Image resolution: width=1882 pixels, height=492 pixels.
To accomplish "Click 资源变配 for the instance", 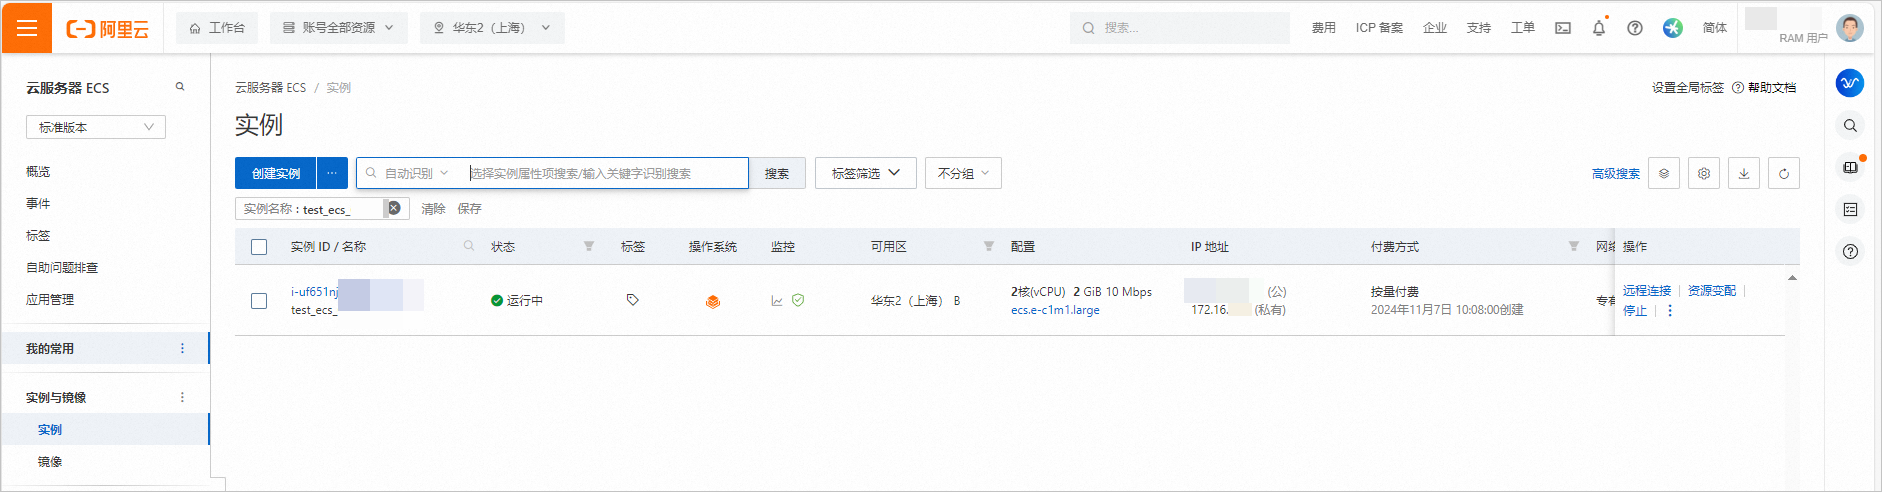I will [1712, 290].
